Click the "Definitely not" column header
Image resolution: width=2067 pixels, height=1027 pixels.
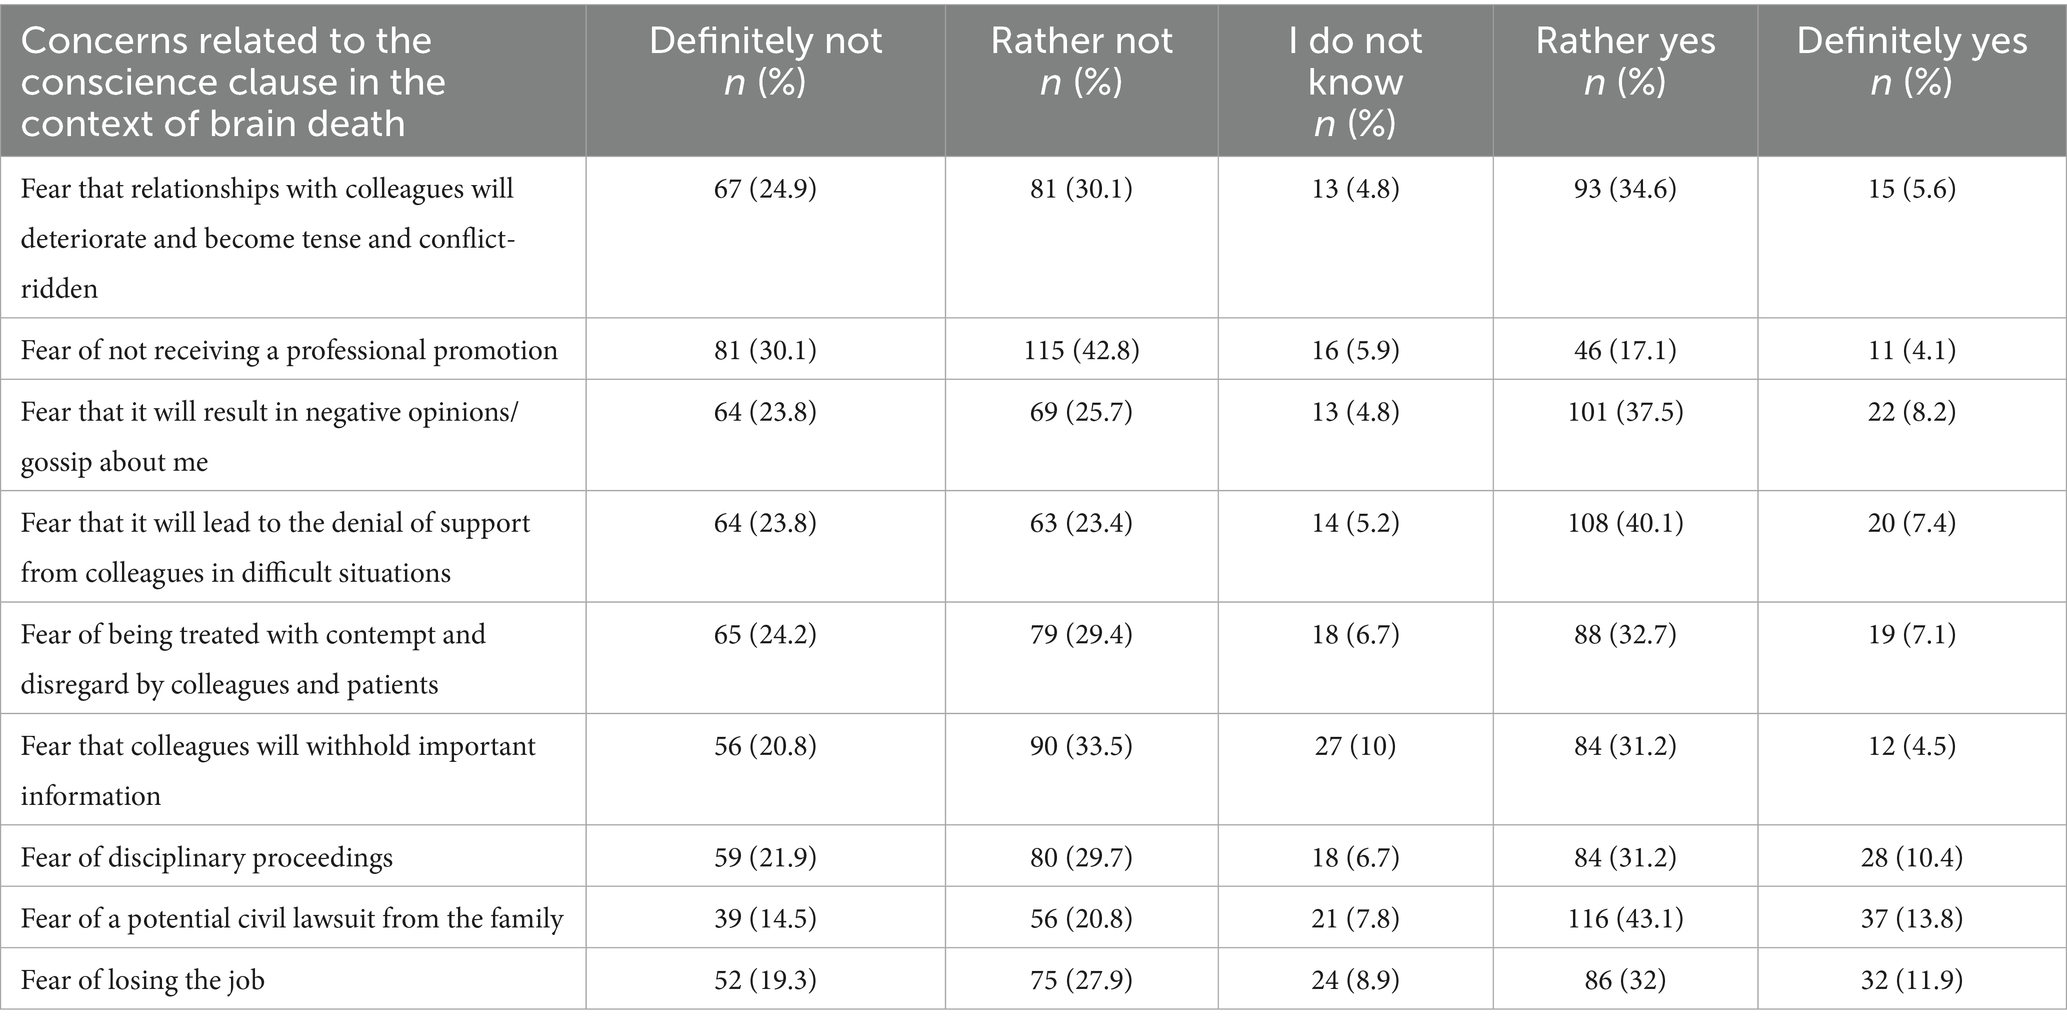click(765, 61)
